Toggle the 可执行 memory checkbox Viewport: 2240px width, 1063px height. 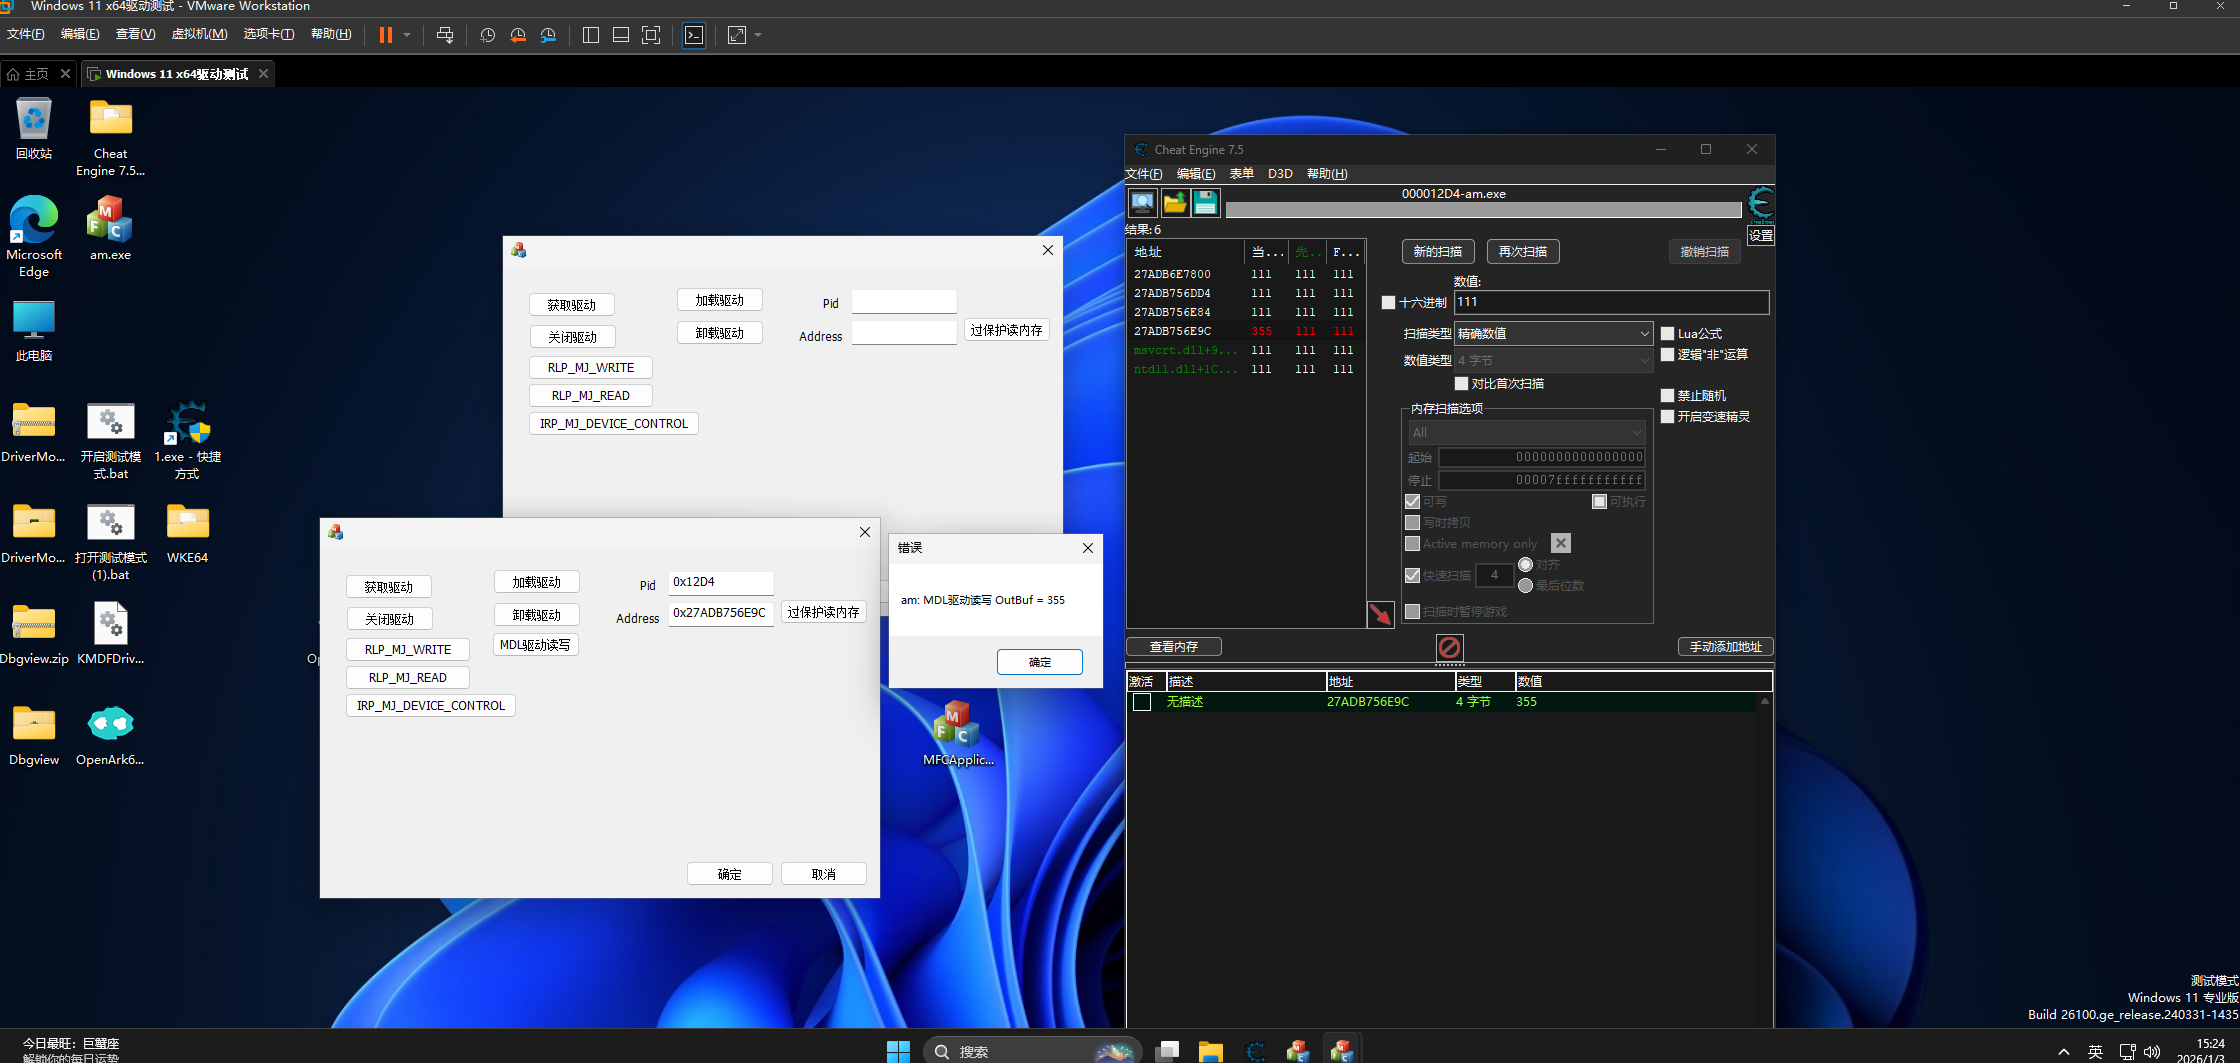tap(1599, 501)
